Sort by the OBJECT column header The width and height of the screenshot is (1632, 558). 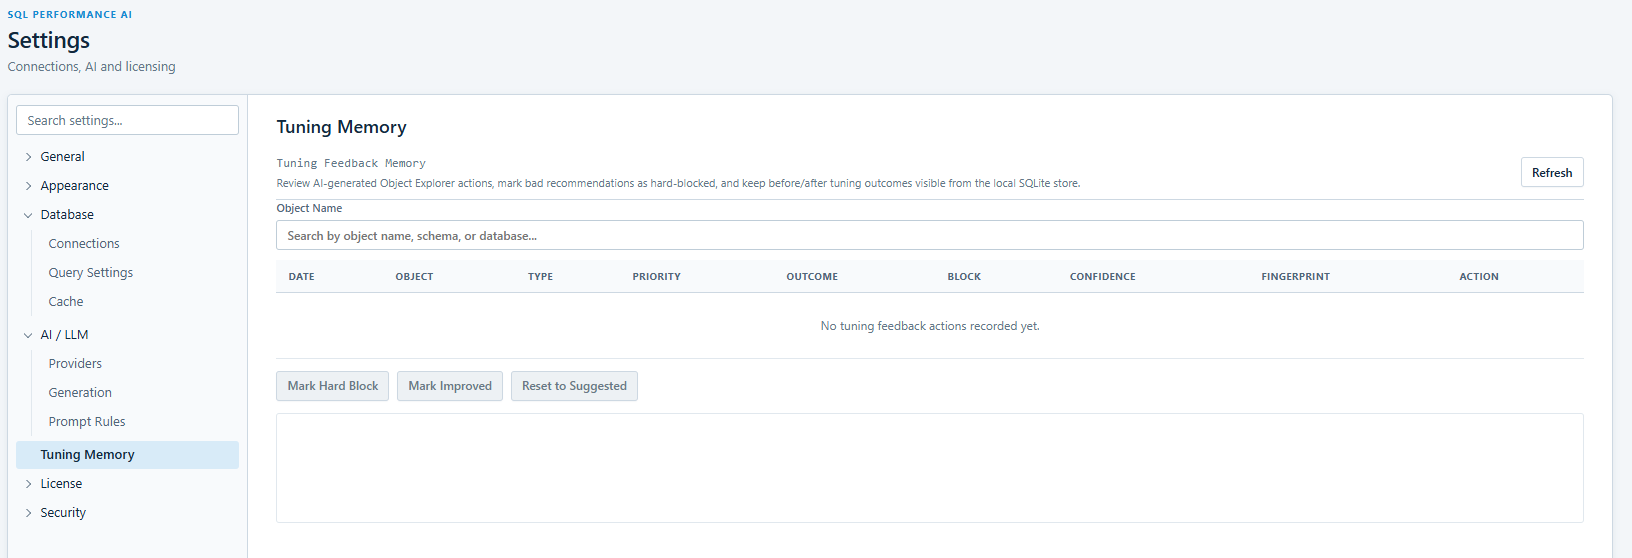click(414, 277)
